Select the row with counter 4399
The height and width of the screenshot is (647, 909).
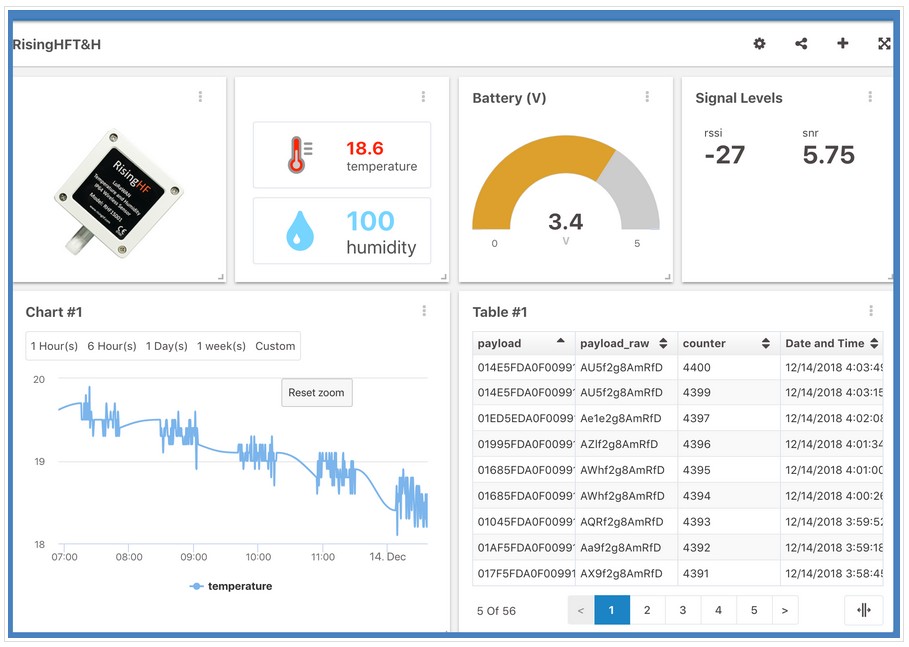pyautogui.click(x=677, y=392)
